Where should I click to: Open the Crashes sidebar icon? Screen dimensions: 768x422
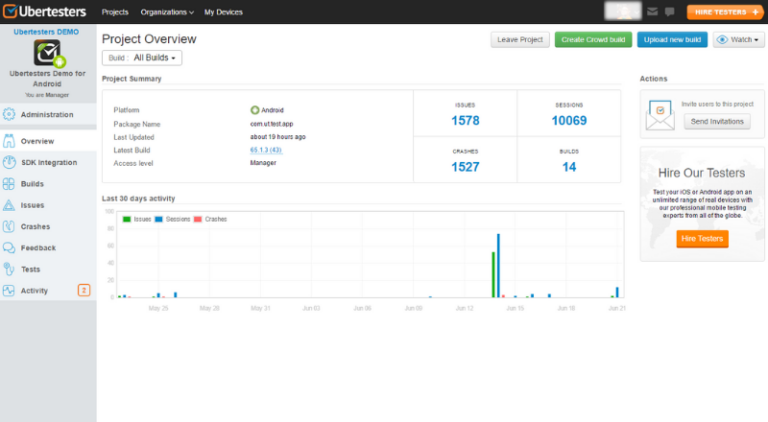(x=10, y=226)
